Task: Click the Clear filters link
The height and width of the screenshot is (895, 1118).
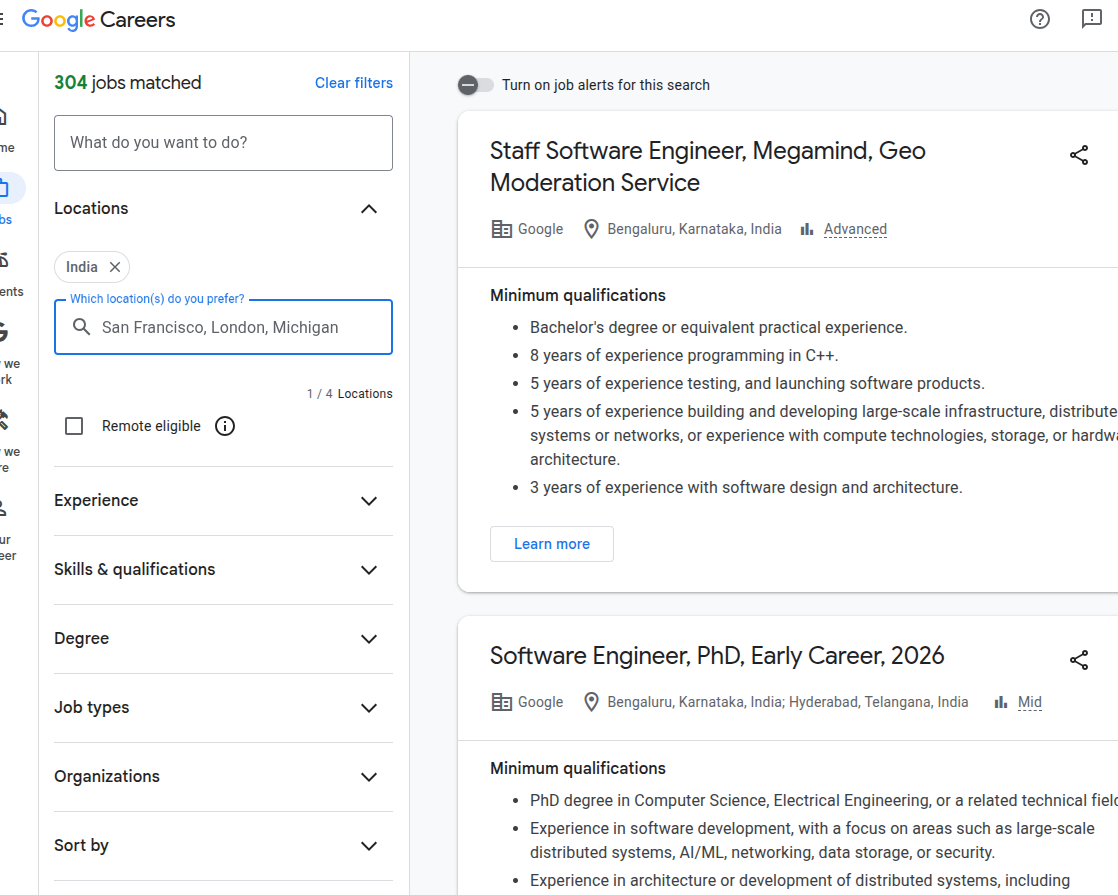Action: [x=354, y=83]
